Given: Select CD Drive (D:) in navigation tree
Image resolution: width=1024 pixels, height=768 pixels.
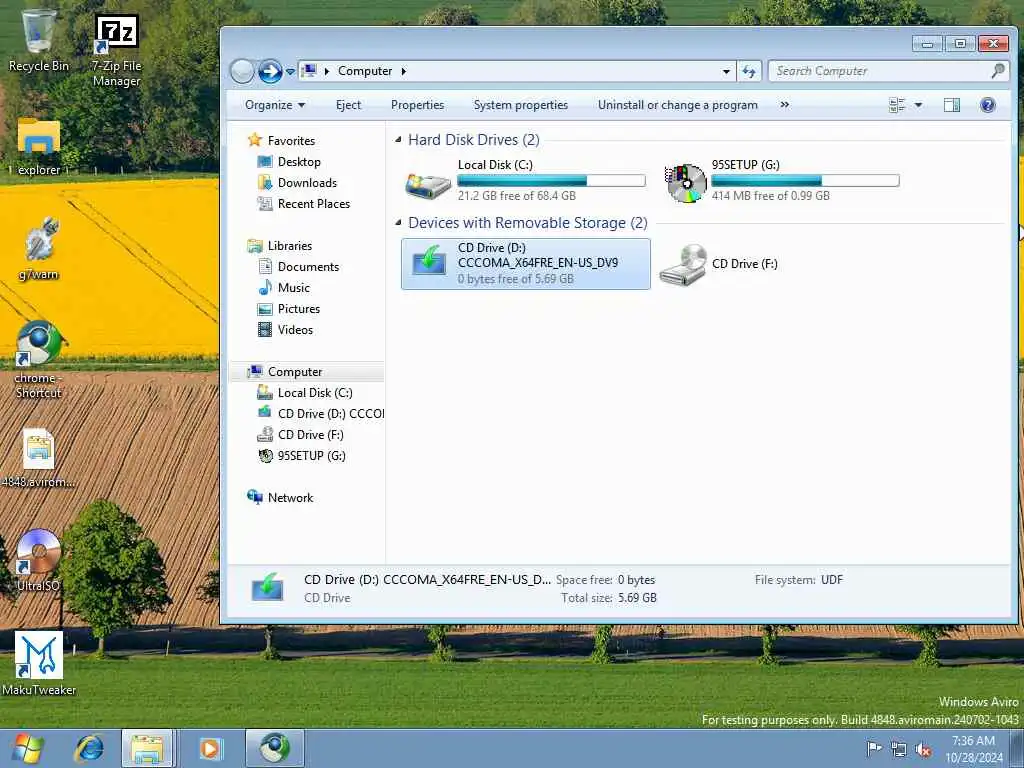Looking at the screenshot, I should 330,414.
